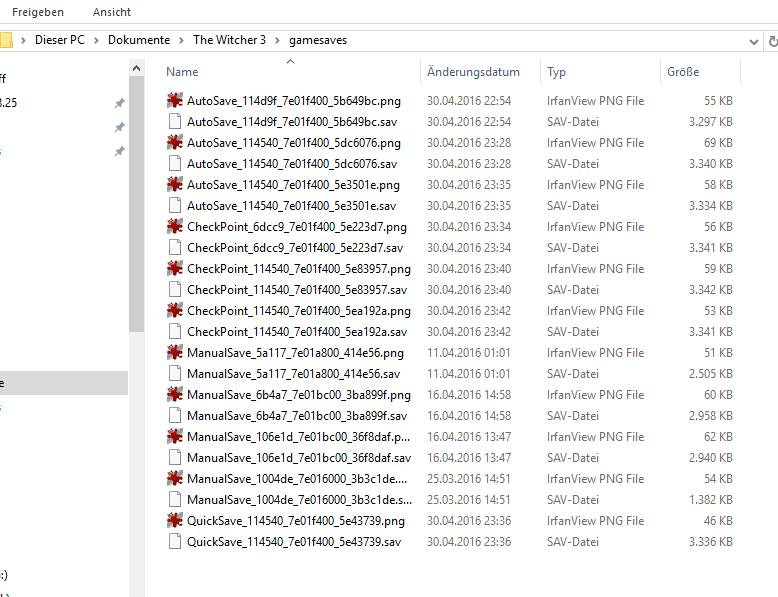Click IrfanView icon of CheckPoint_114540_7e01f400_5ea192a.png
The width and height of the screenshot is (778, 597).
click(x=174, y=311)
